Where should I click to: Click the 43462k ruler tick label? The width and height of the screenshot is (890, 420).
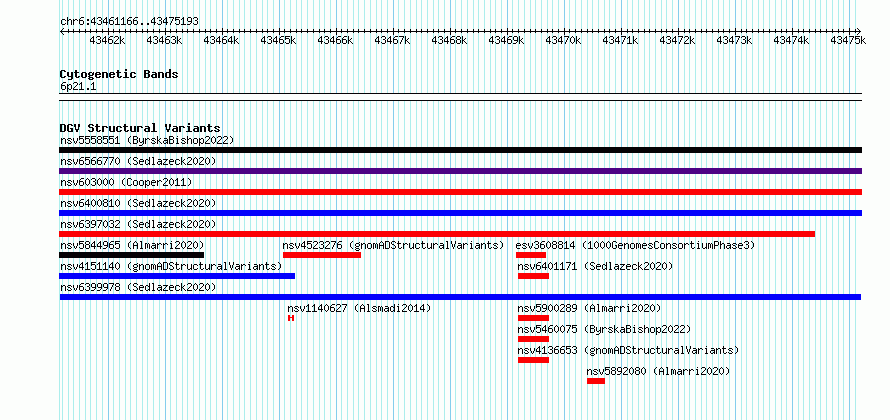[107, 40]
